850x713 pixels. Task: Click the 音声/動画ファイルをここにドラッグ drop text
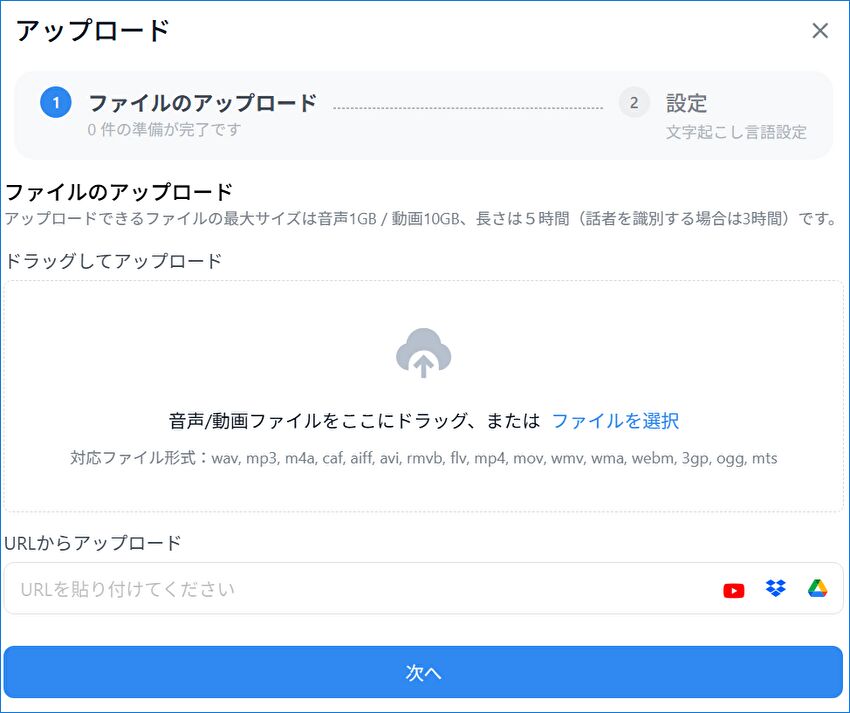[x=354, y=421]
